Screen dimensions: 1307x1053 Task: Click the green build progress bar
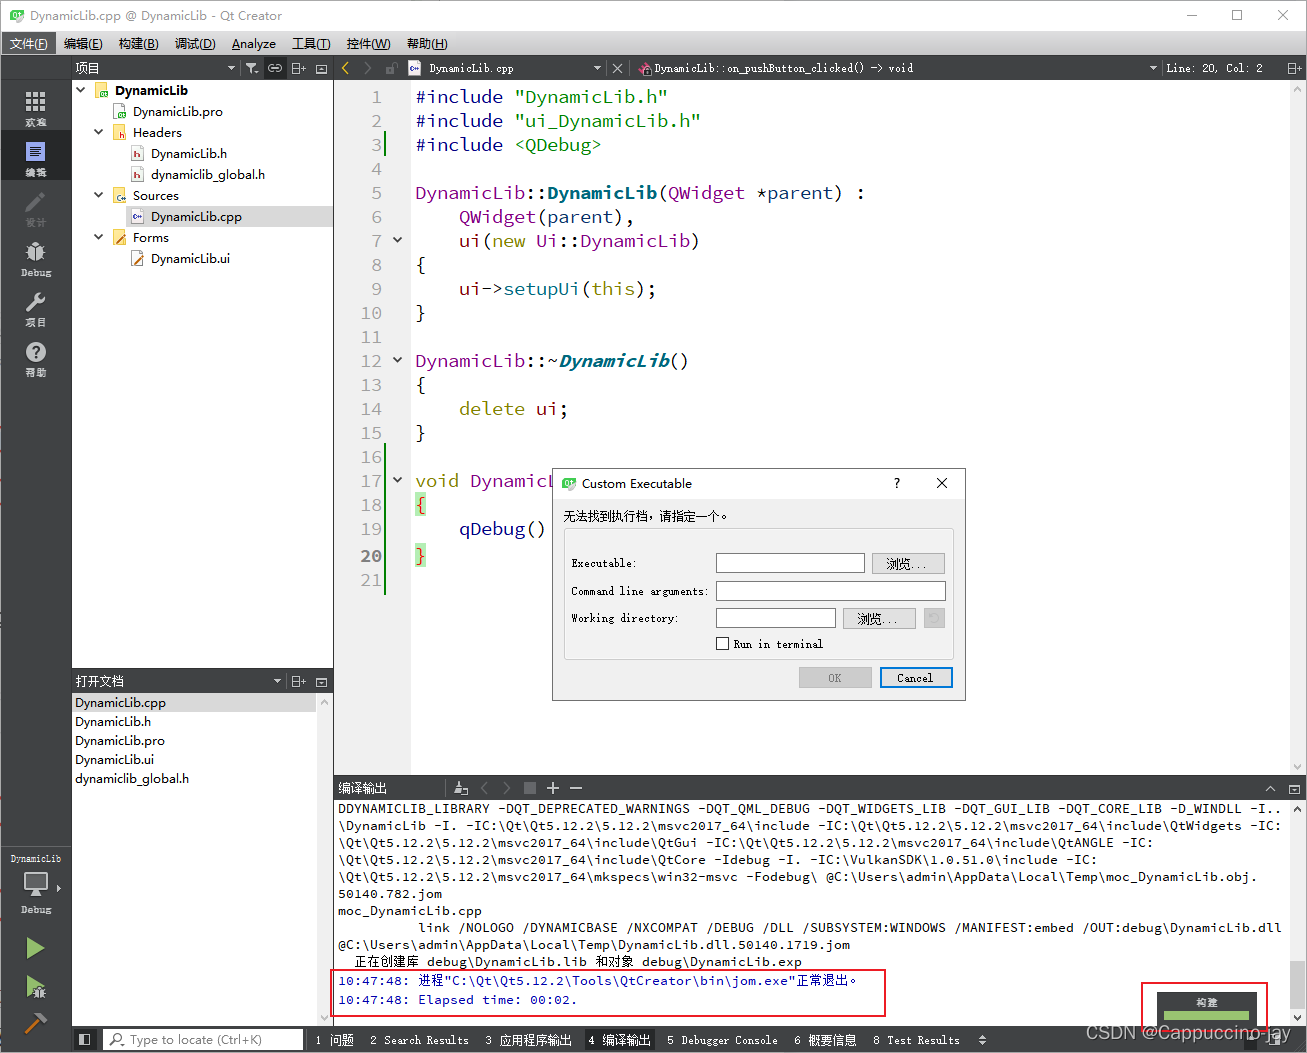tap(1206, 1016)
